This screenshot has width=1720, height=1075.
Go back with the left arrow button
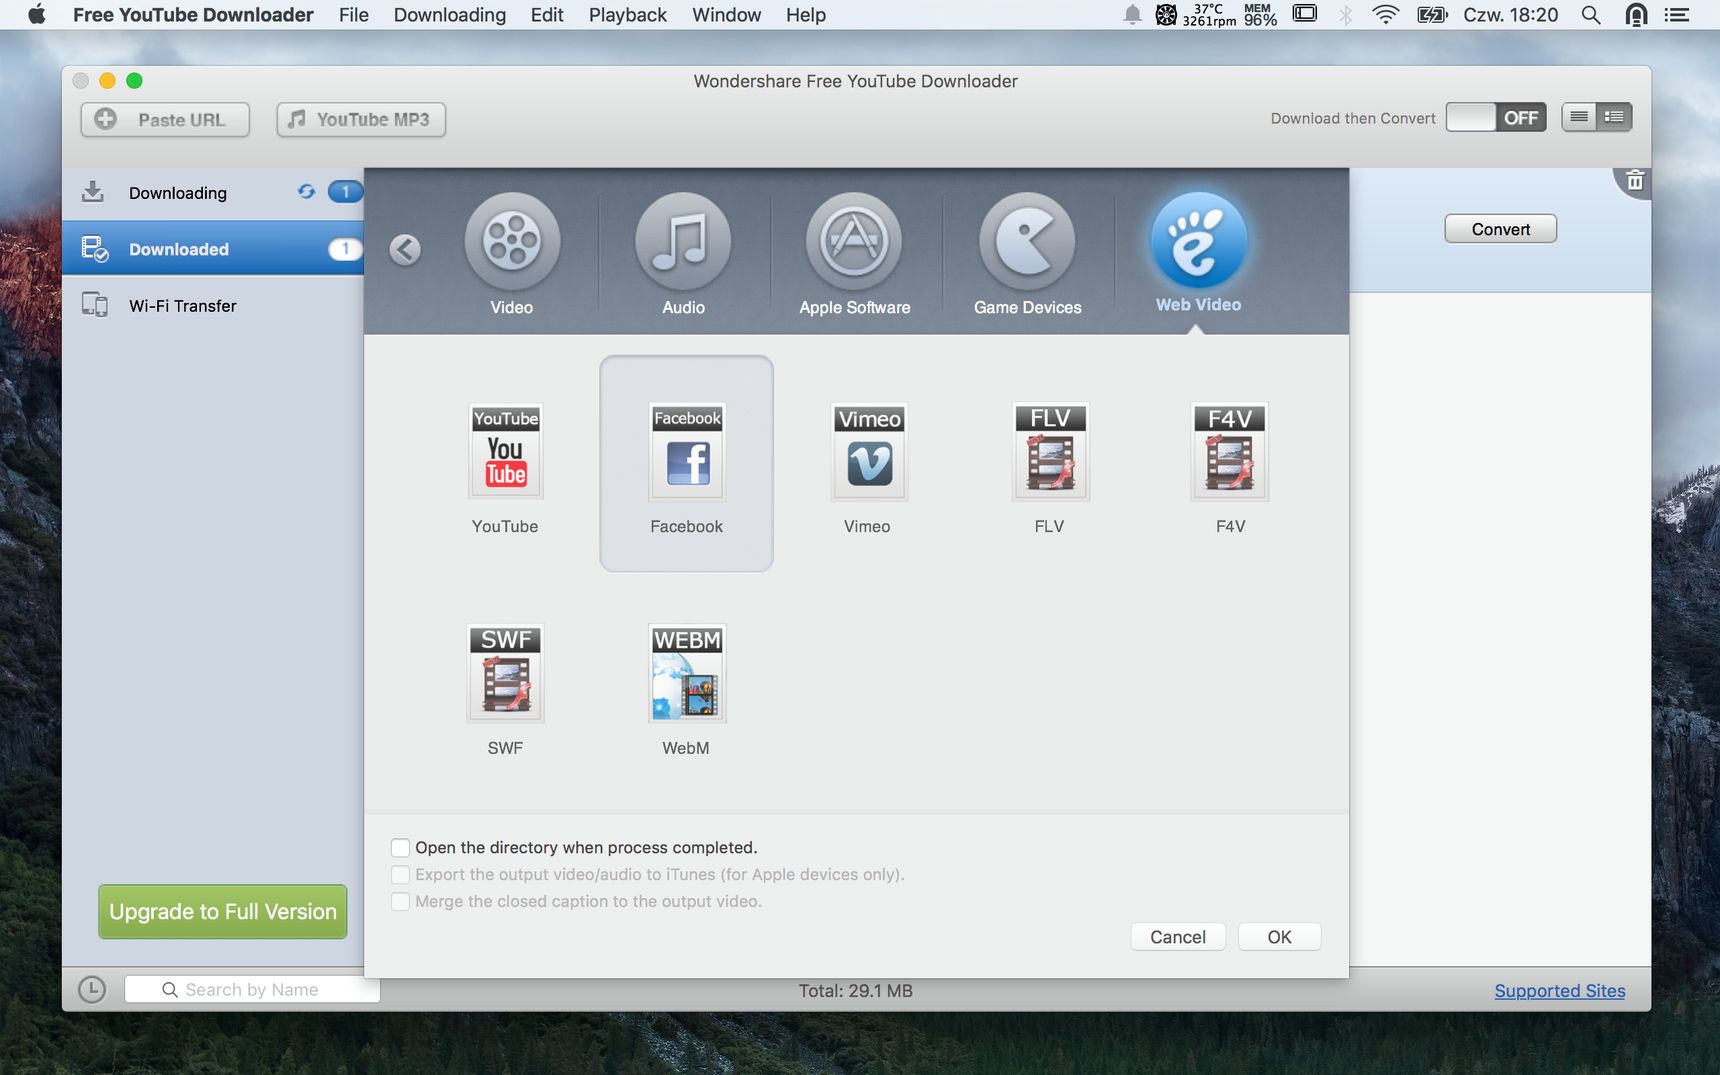click(x=405, y=249)
